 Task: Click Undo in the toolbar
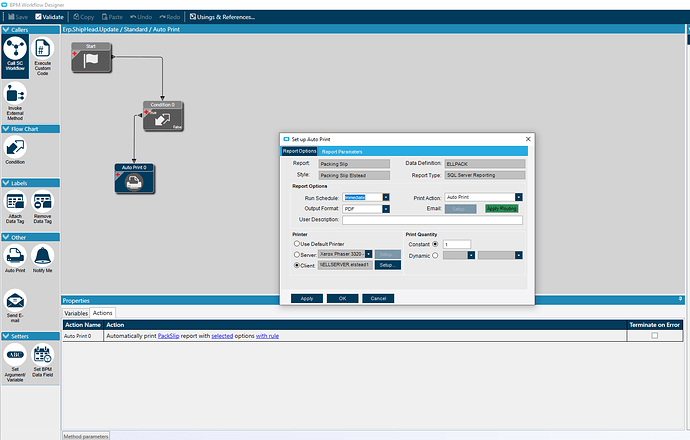click(x=141, y=17)
